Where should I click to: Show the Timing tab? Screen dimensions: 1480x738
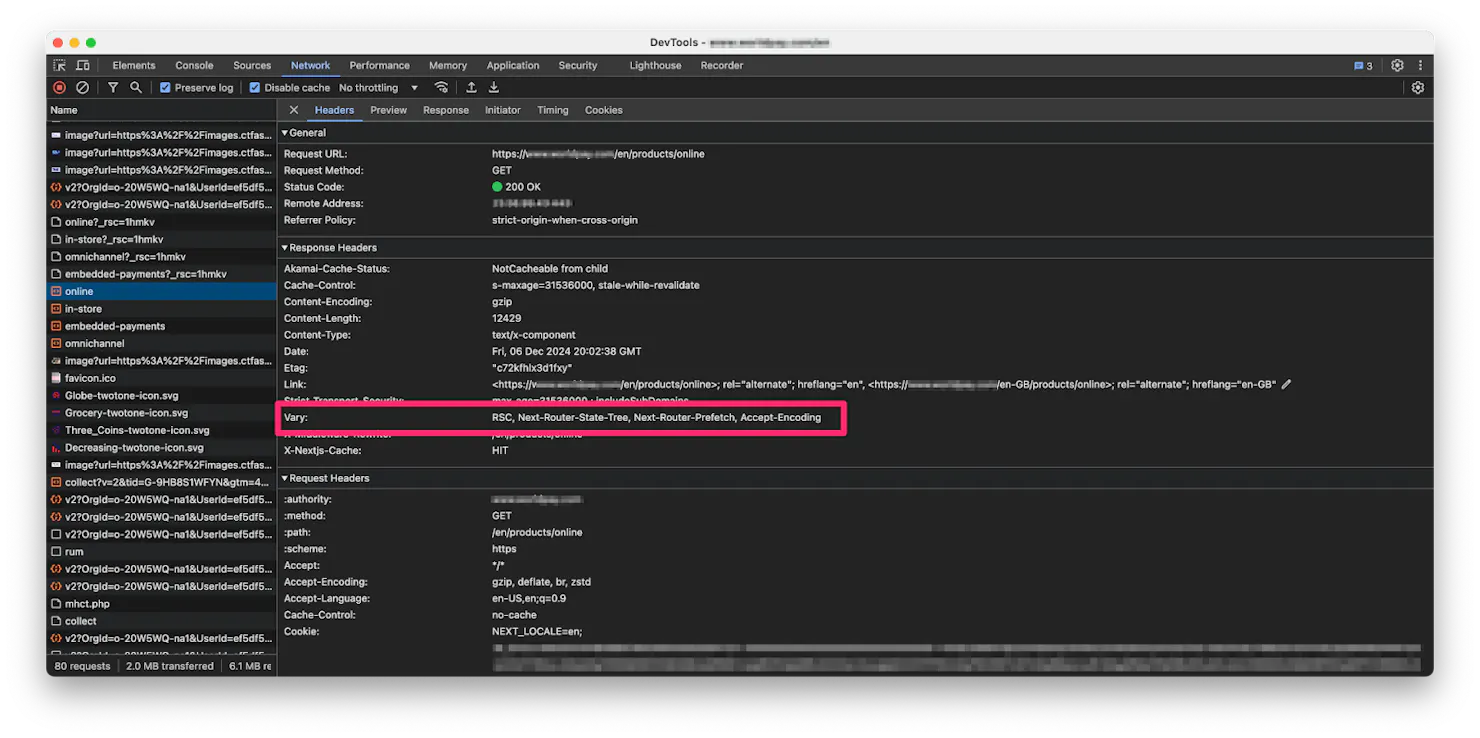point(553,110)
